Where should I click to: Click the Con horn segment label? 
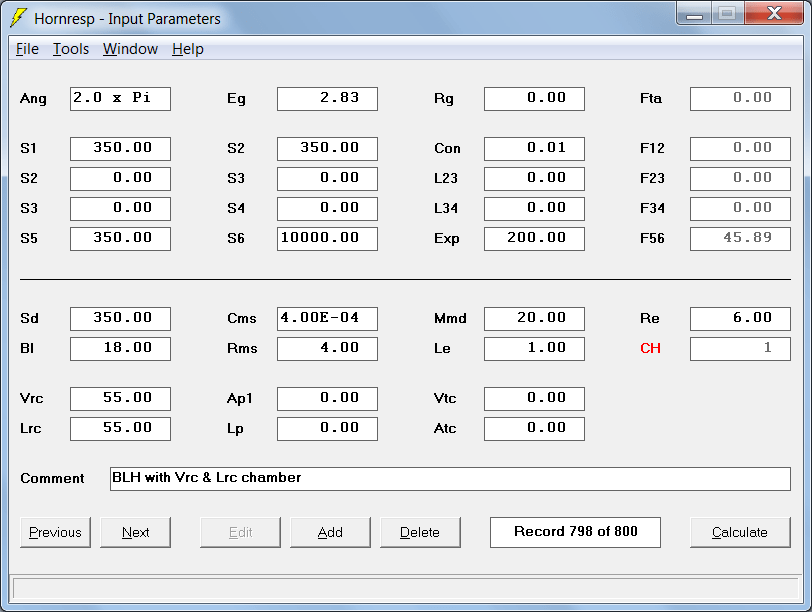click(447, 149)
